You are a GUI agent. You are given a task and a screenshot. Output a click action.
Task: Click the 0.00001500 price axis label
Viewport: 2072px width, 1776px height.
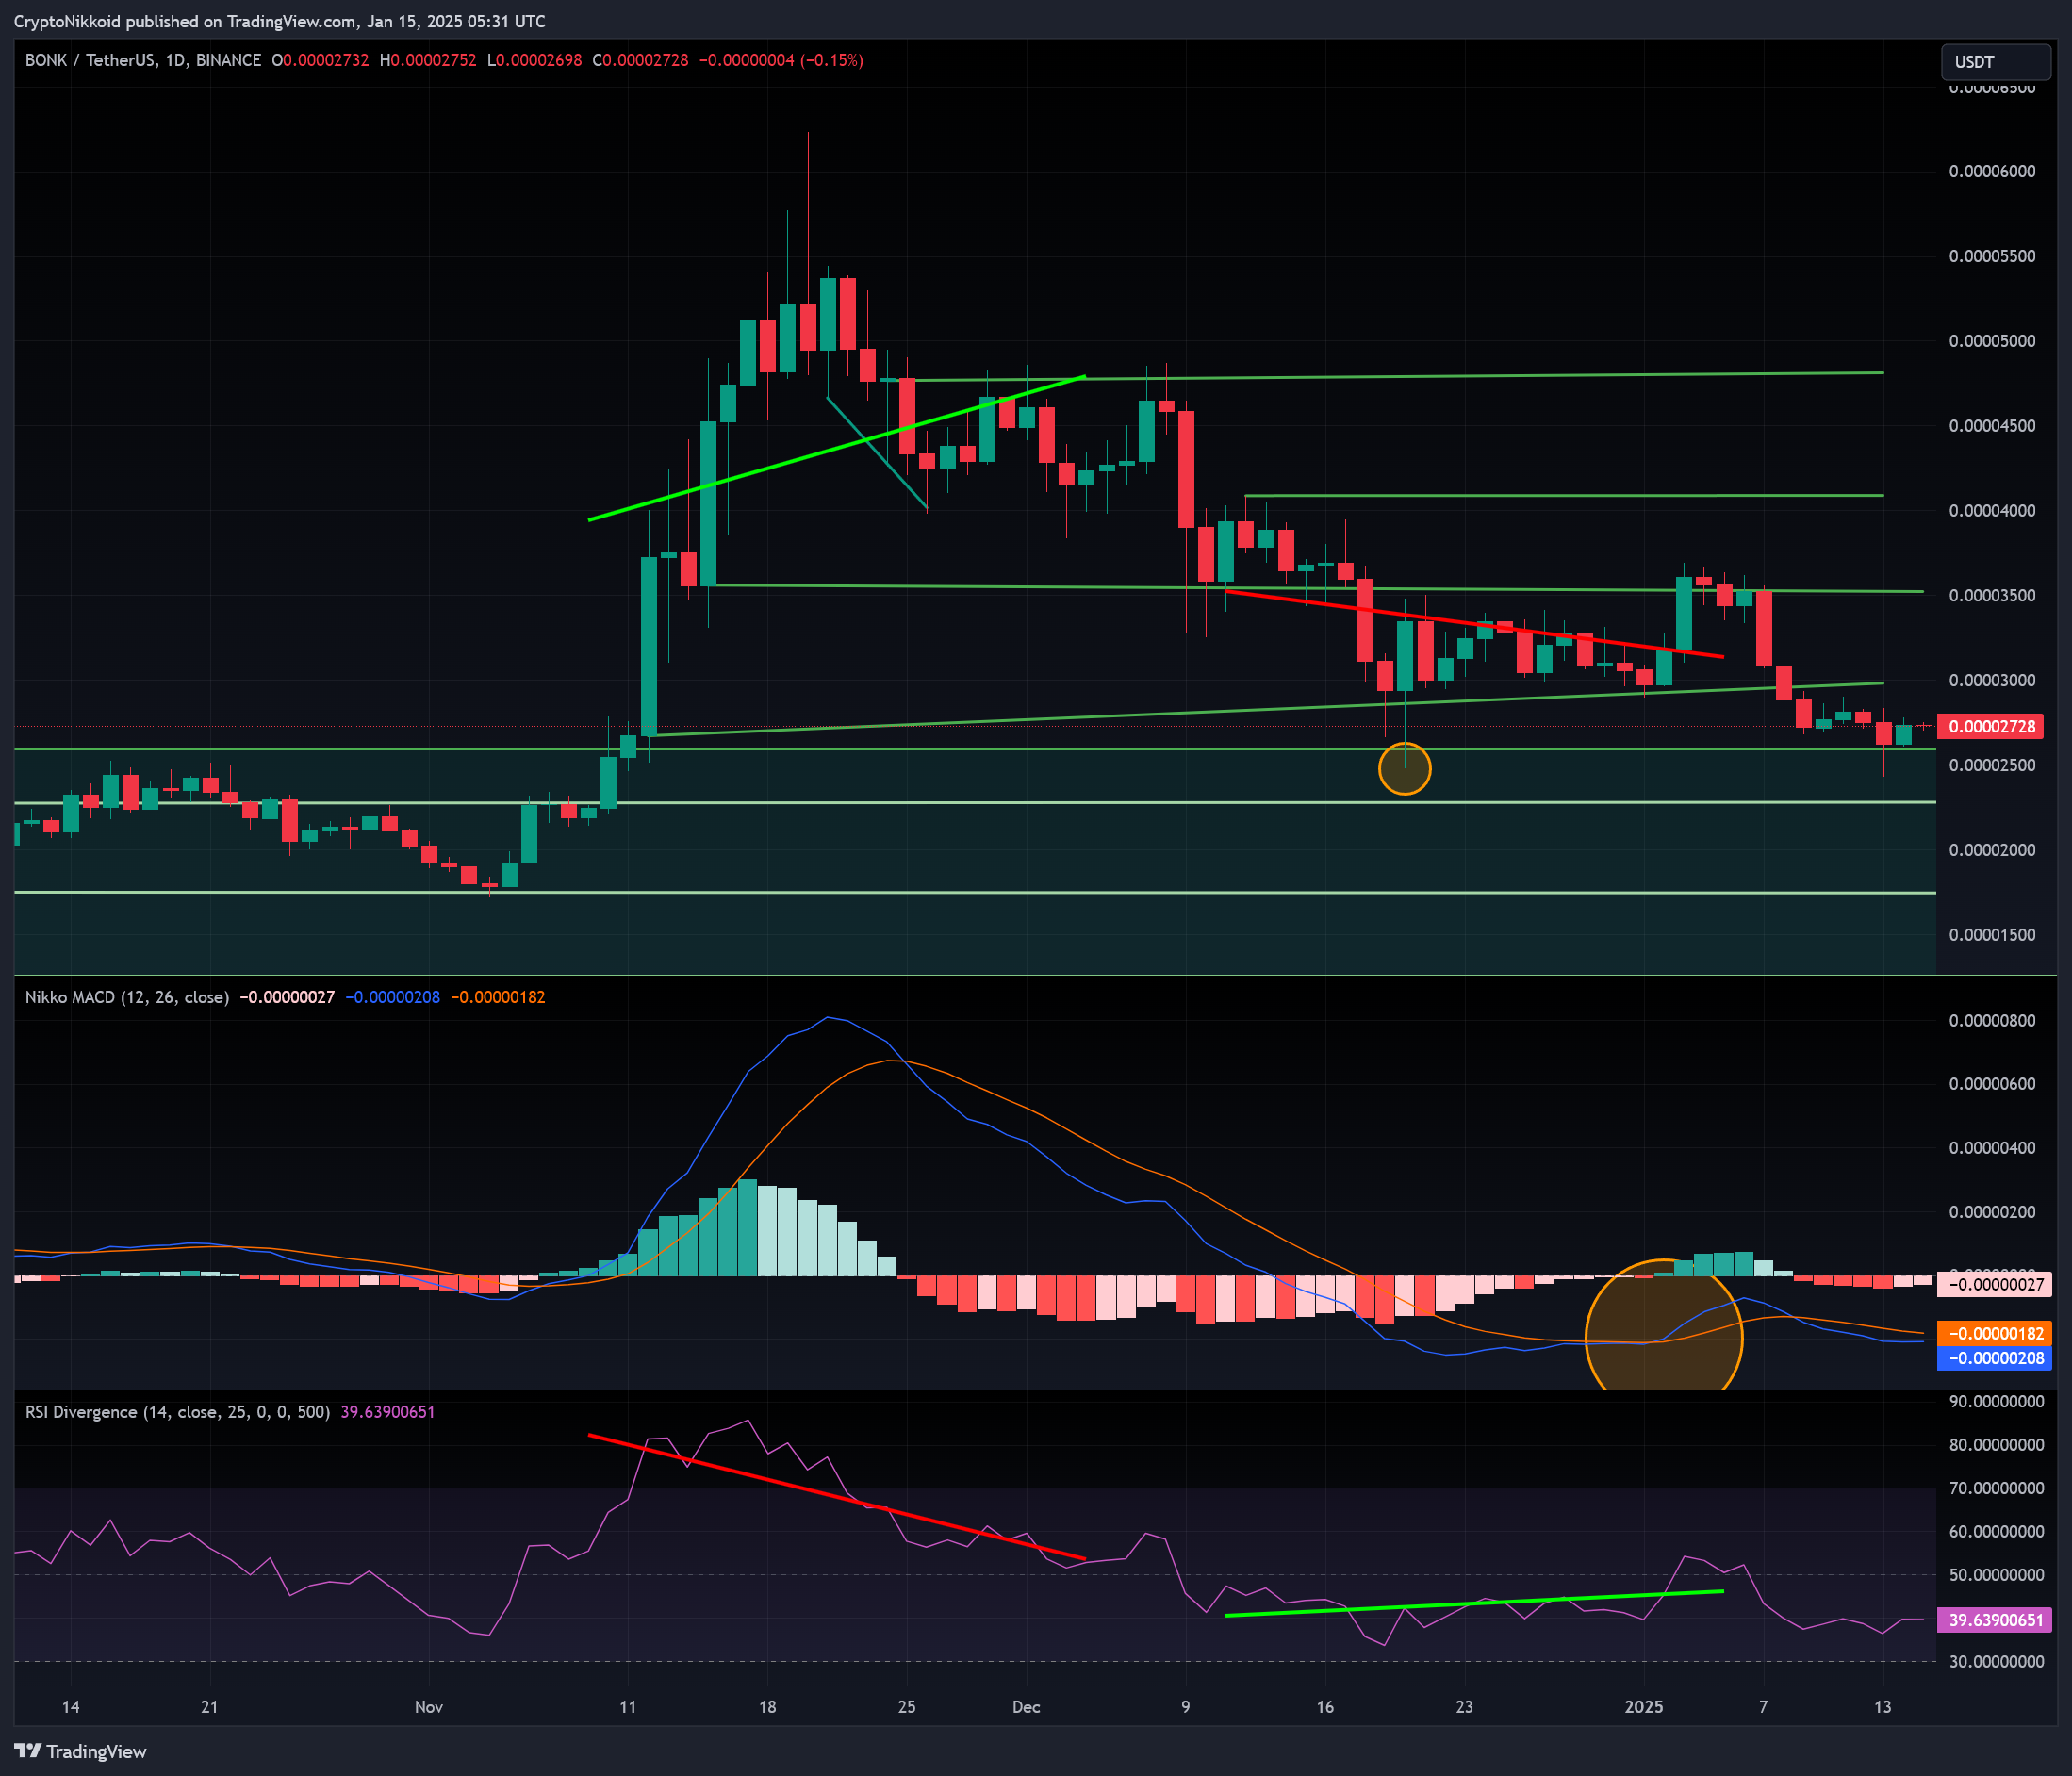coord(1992,935)
